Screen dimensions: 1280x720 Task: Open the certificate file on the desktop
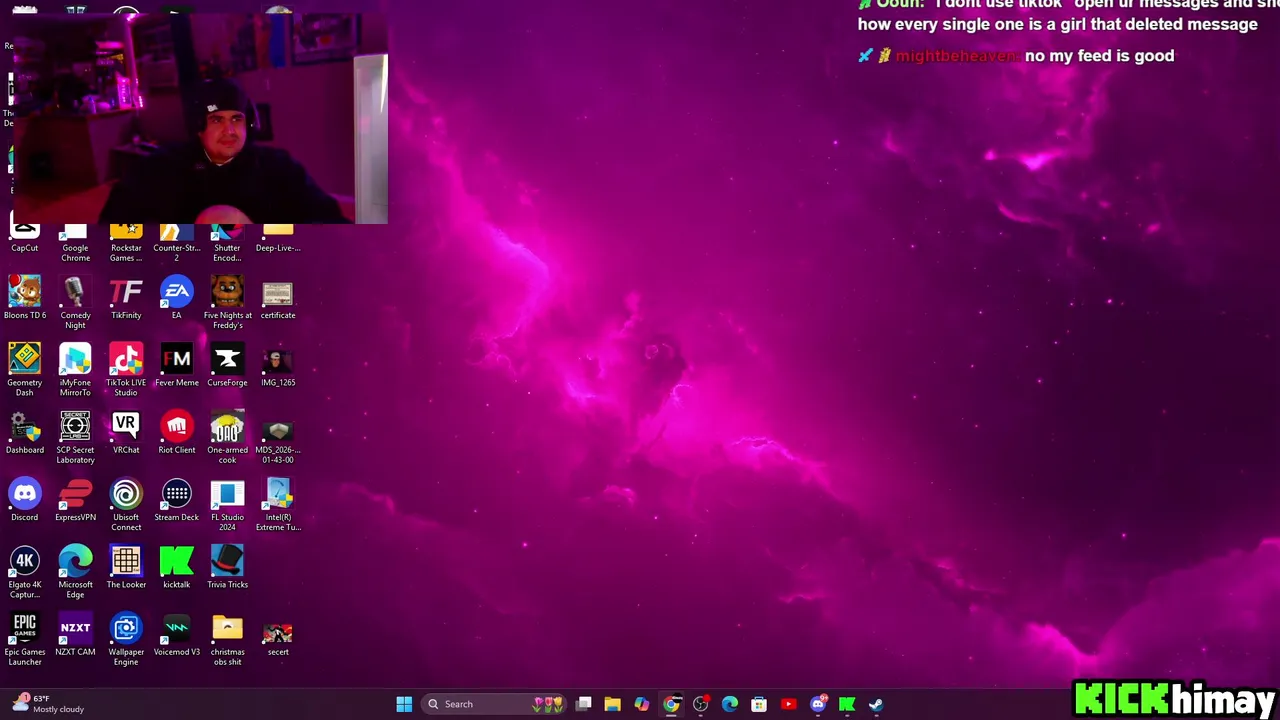tap(278, 299)
